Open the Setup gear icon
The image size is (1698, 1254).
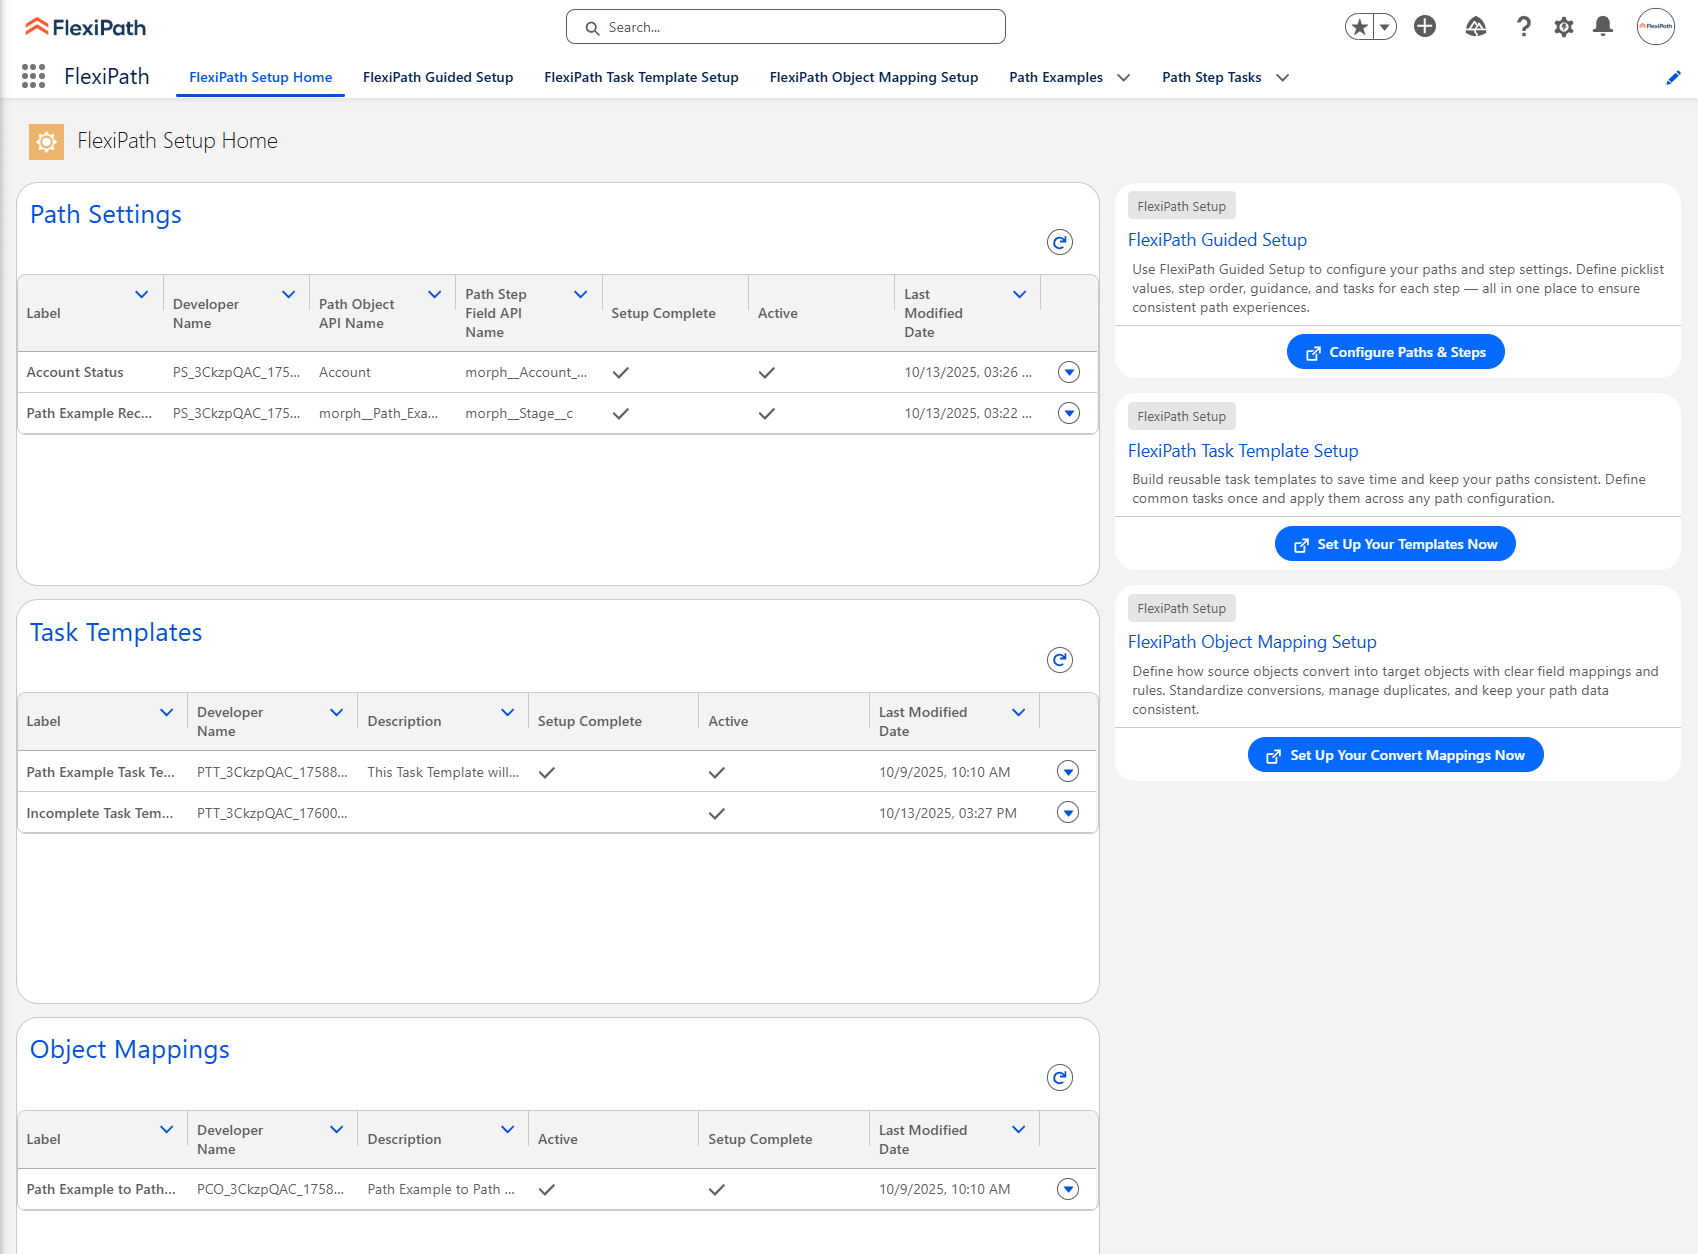(1564, 27)
